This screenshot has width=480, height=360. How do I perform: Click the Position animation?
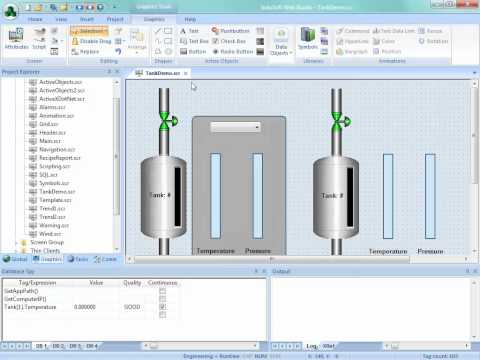pyautogui.click(x=387, y=52)
